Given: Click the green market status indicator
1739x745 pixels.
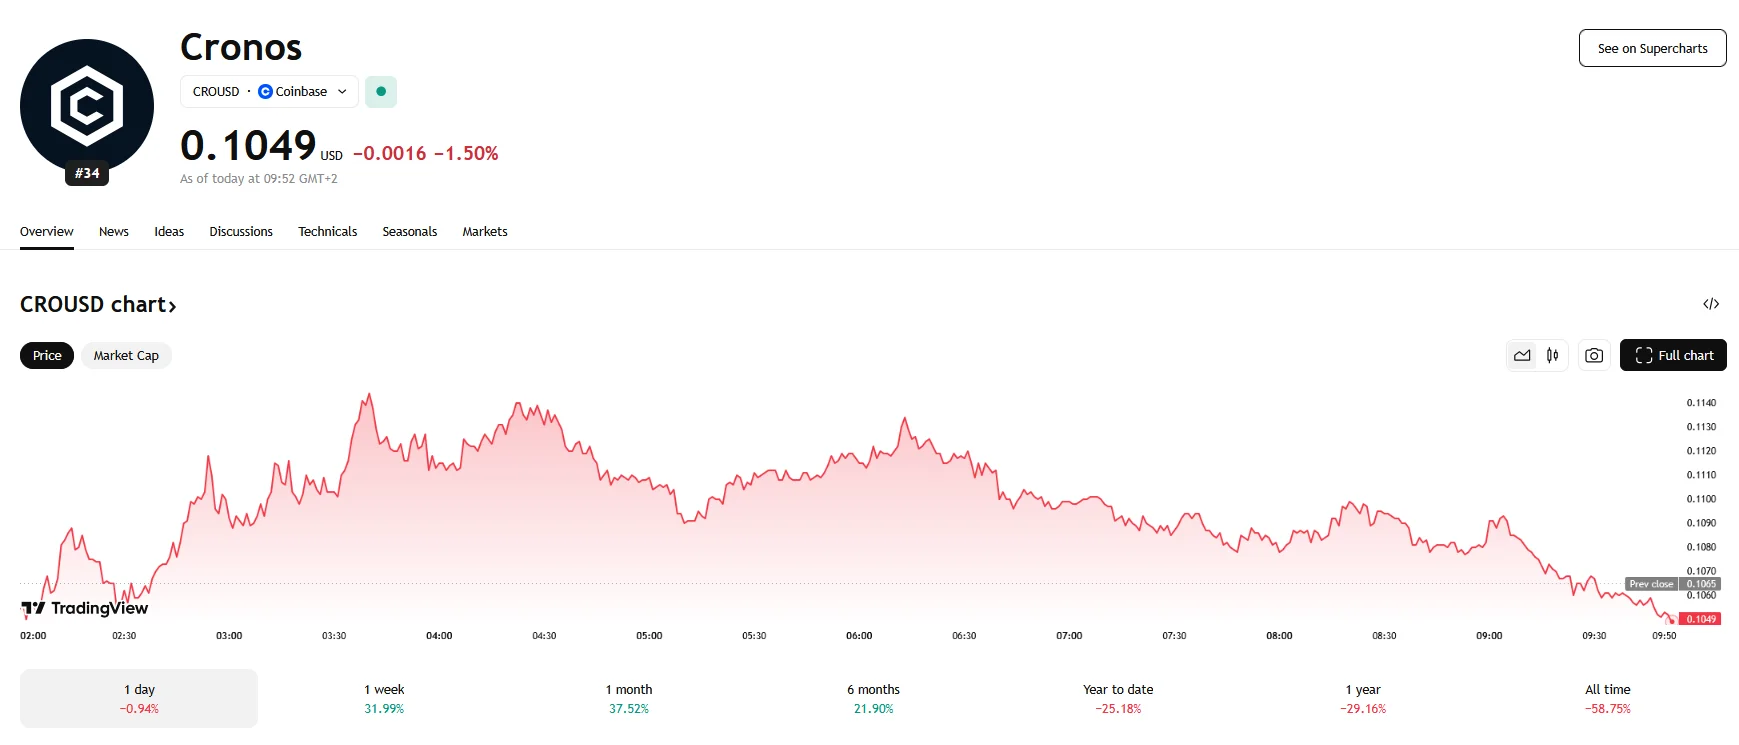Looking at the screenshot, I should (x=381, y=92).
